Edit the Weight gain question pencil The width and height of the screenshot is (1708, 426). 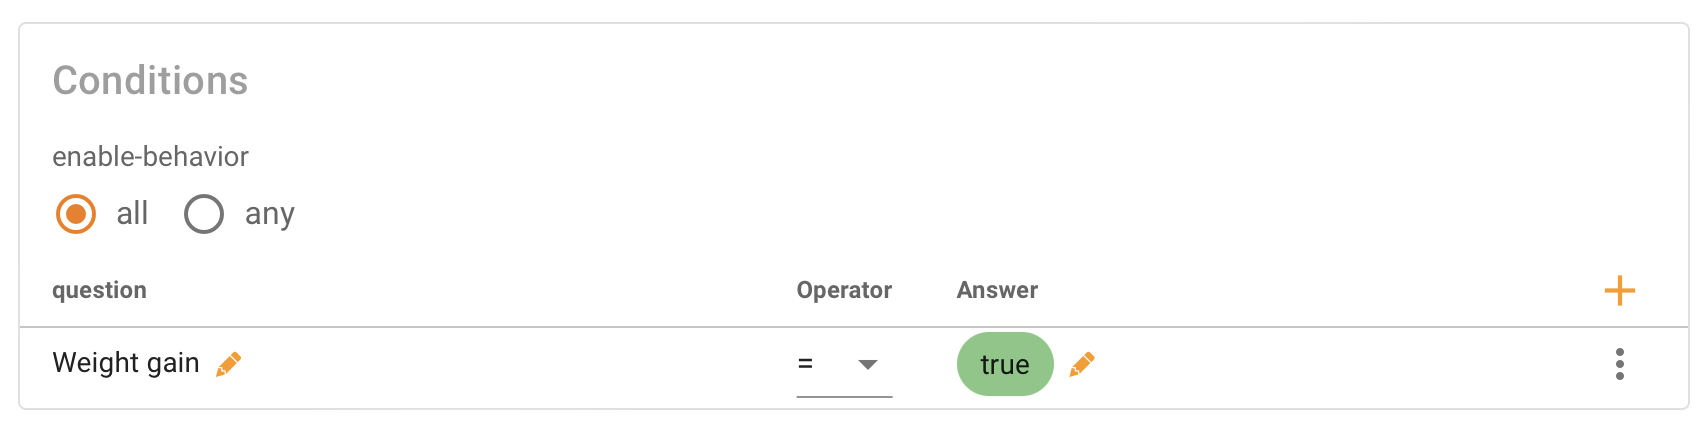[x=229, y=364]
